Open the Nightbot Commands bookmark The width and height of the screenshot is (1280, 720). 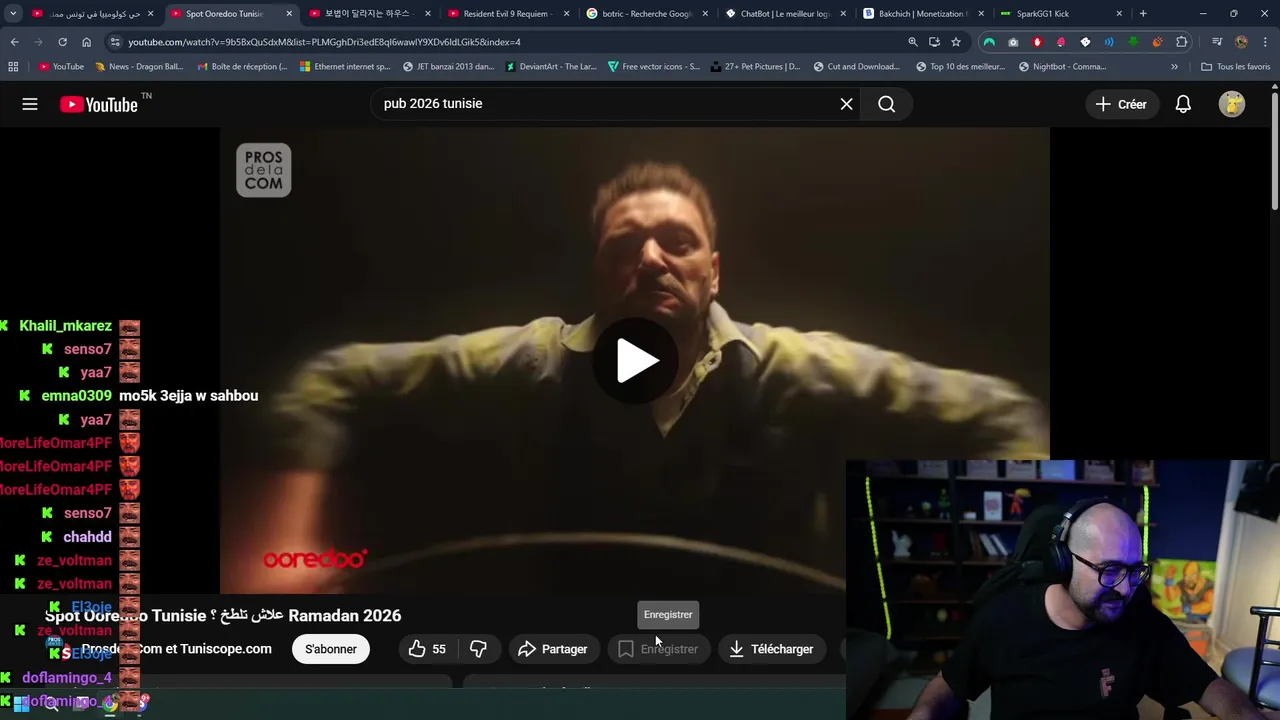point(1062,67)
